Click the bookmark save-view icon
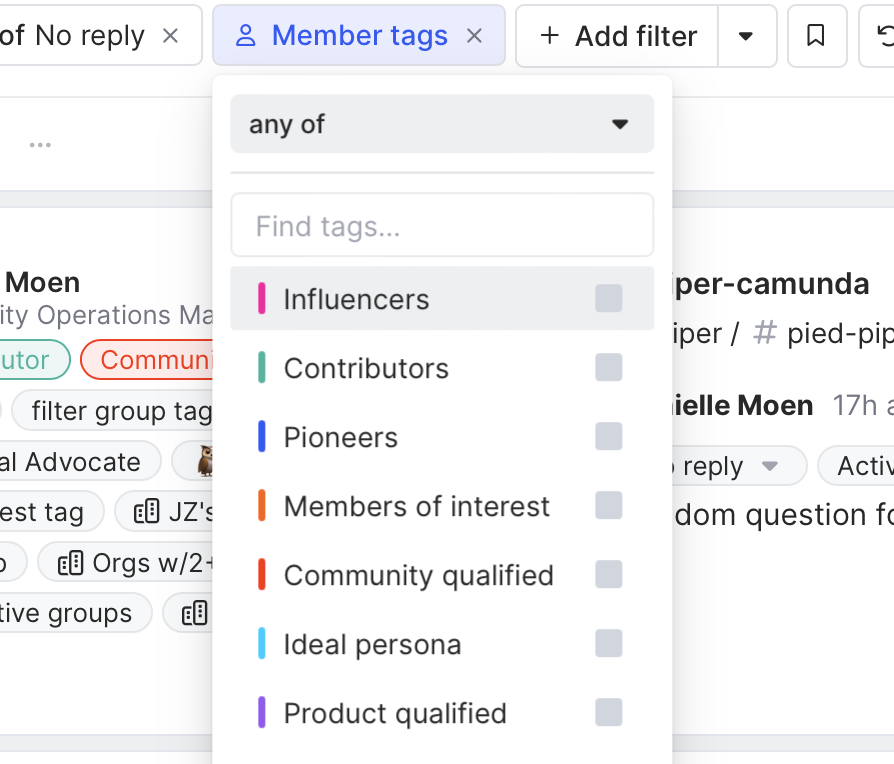 (816, 36)
